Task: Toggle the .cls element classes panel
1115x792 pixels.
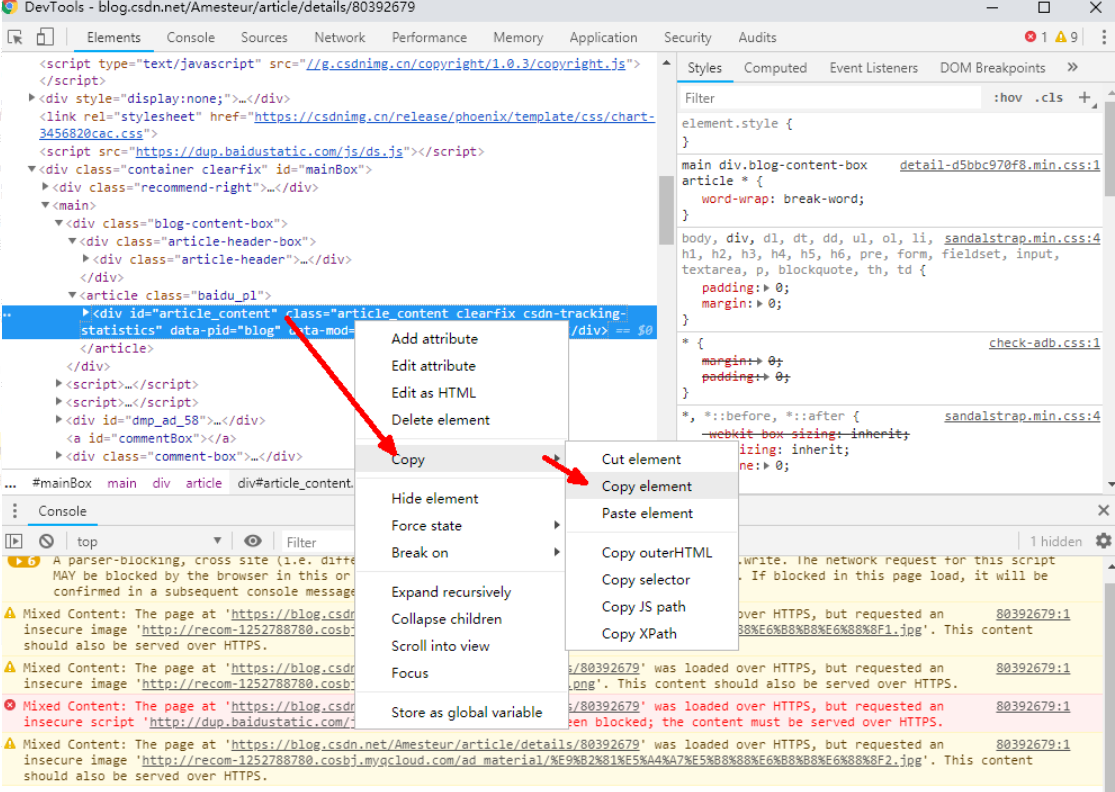Action: [1049, 98]
